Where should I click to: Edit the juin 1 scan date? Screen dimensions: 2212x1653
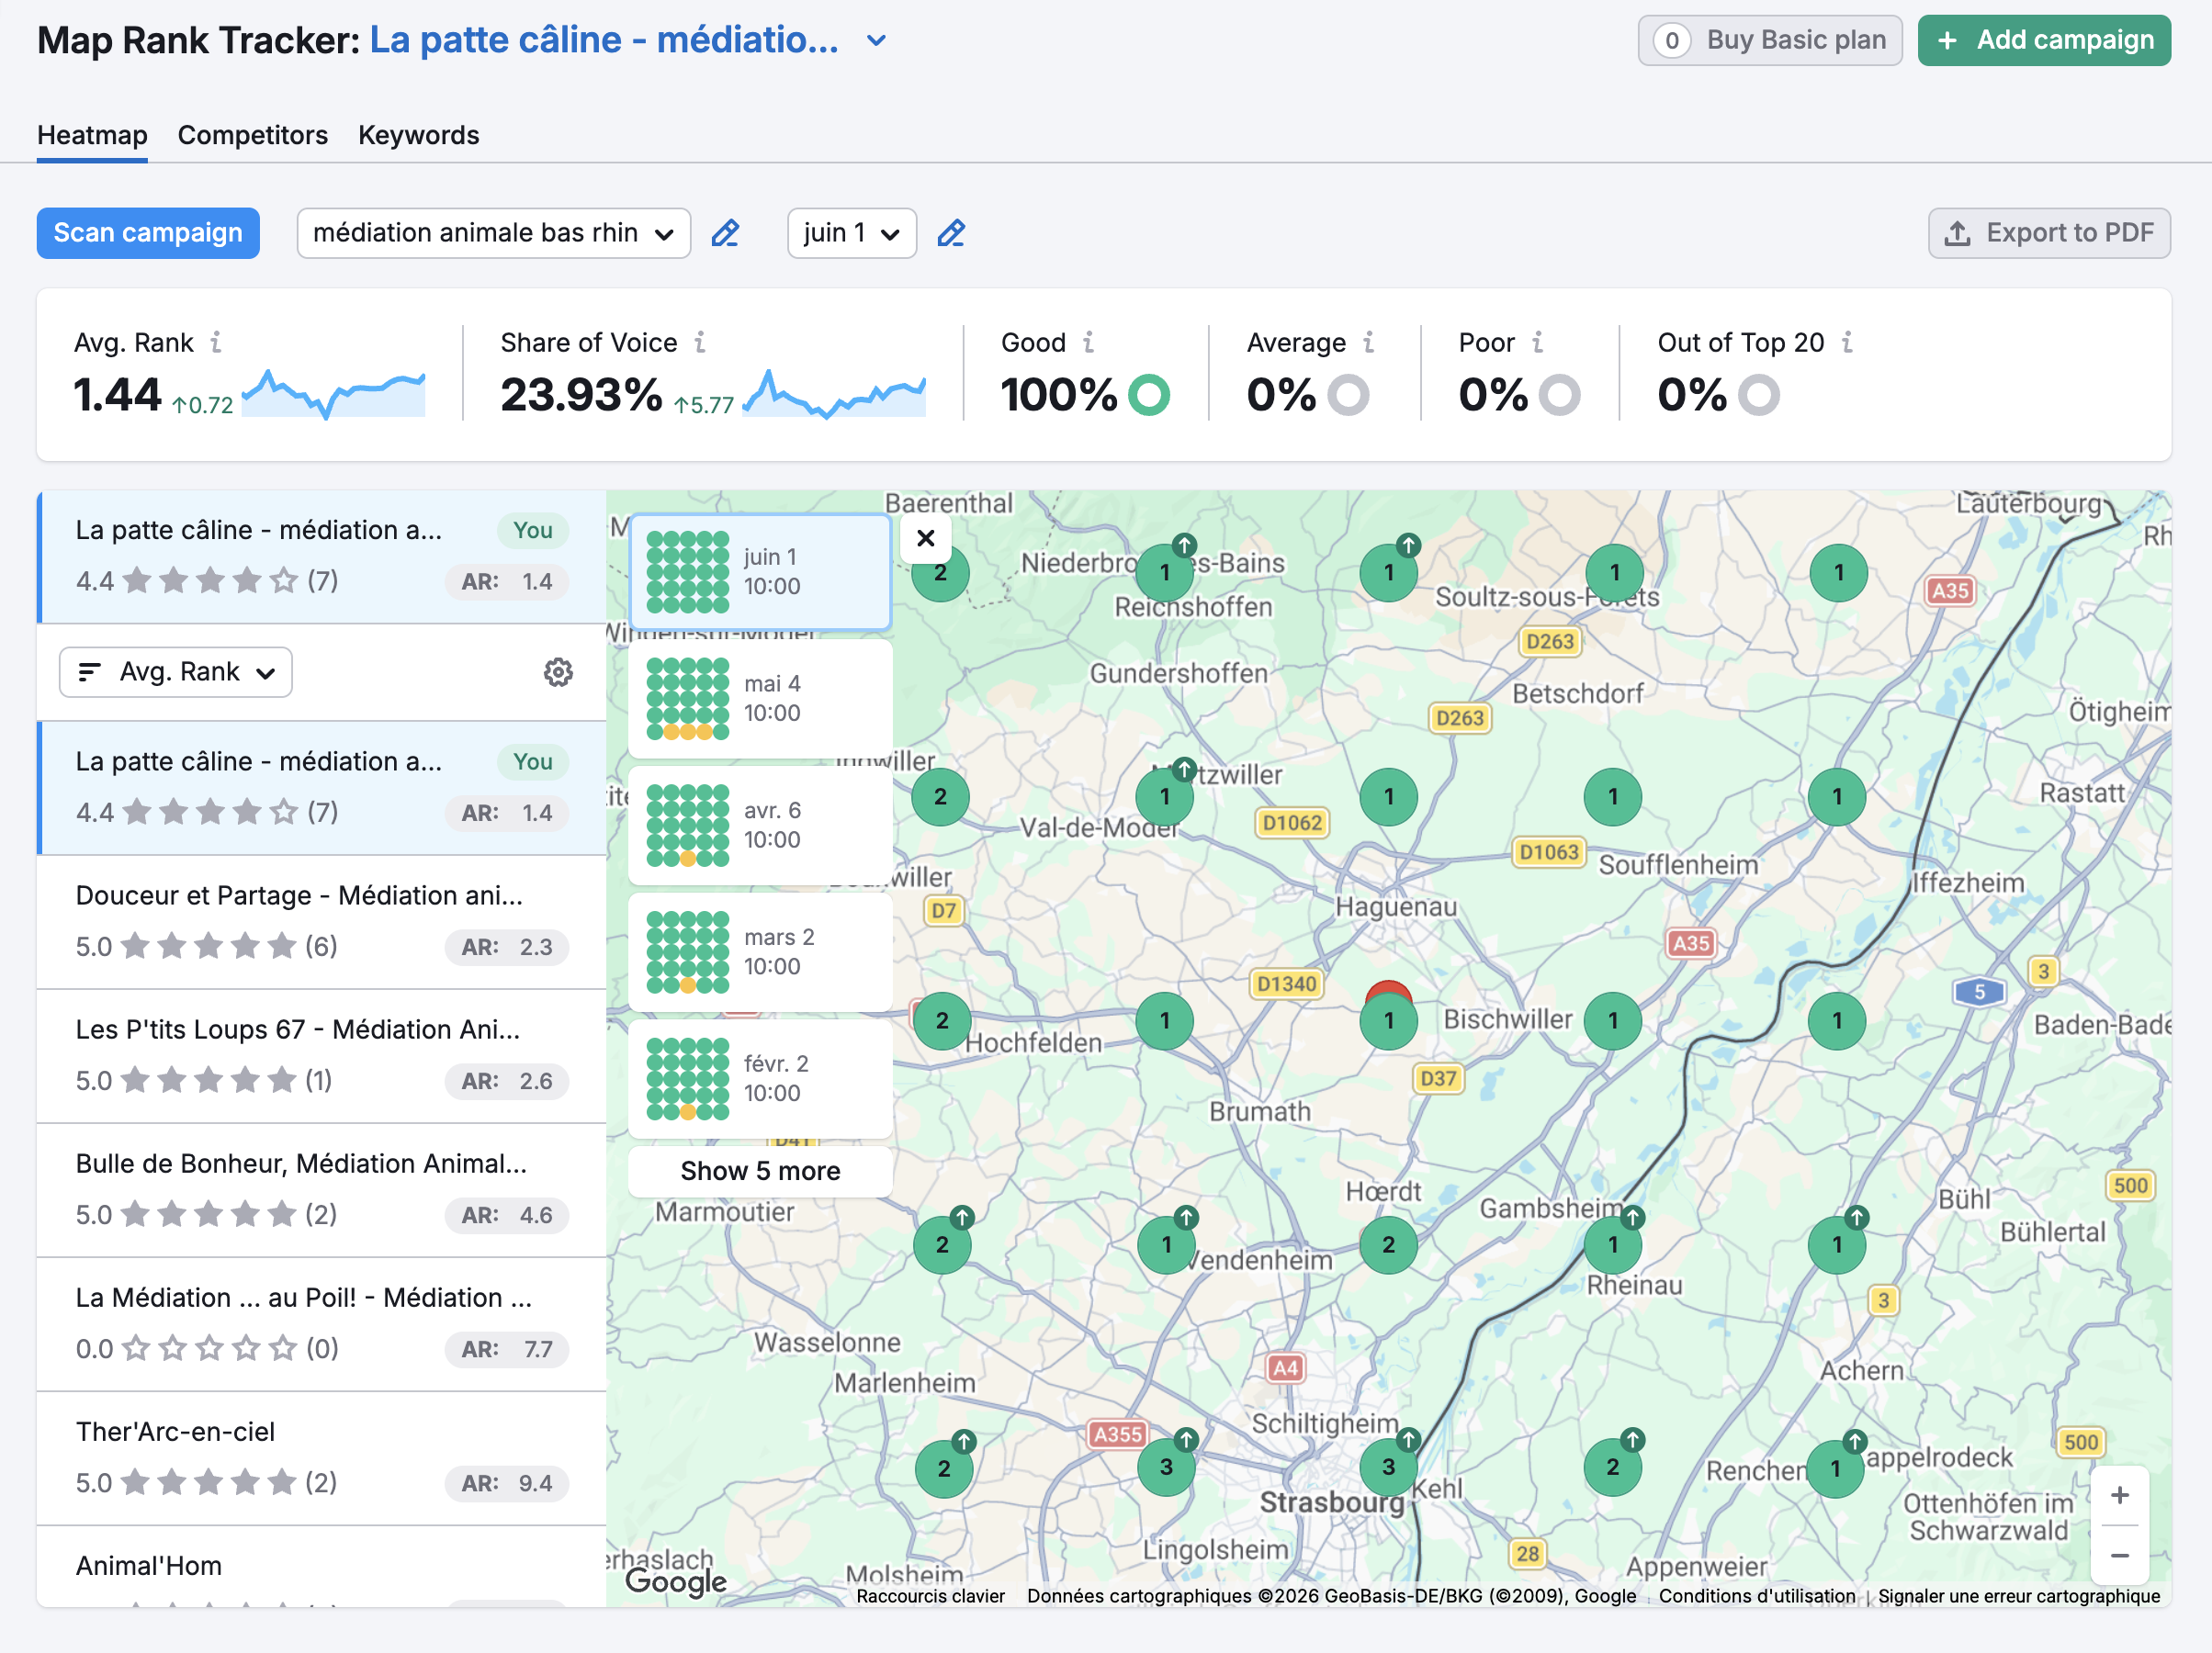pos(951,233)
